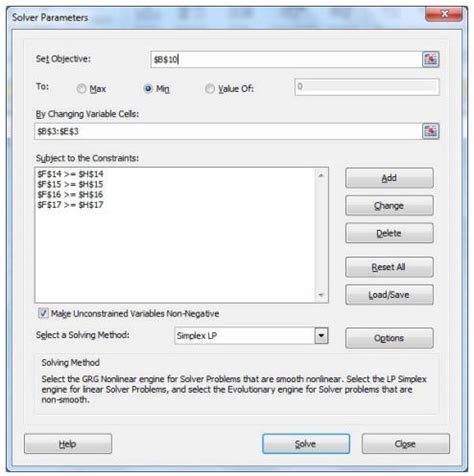Click the Add constraint button
Viewport: 474px width, 476px height.
[389, 178]
